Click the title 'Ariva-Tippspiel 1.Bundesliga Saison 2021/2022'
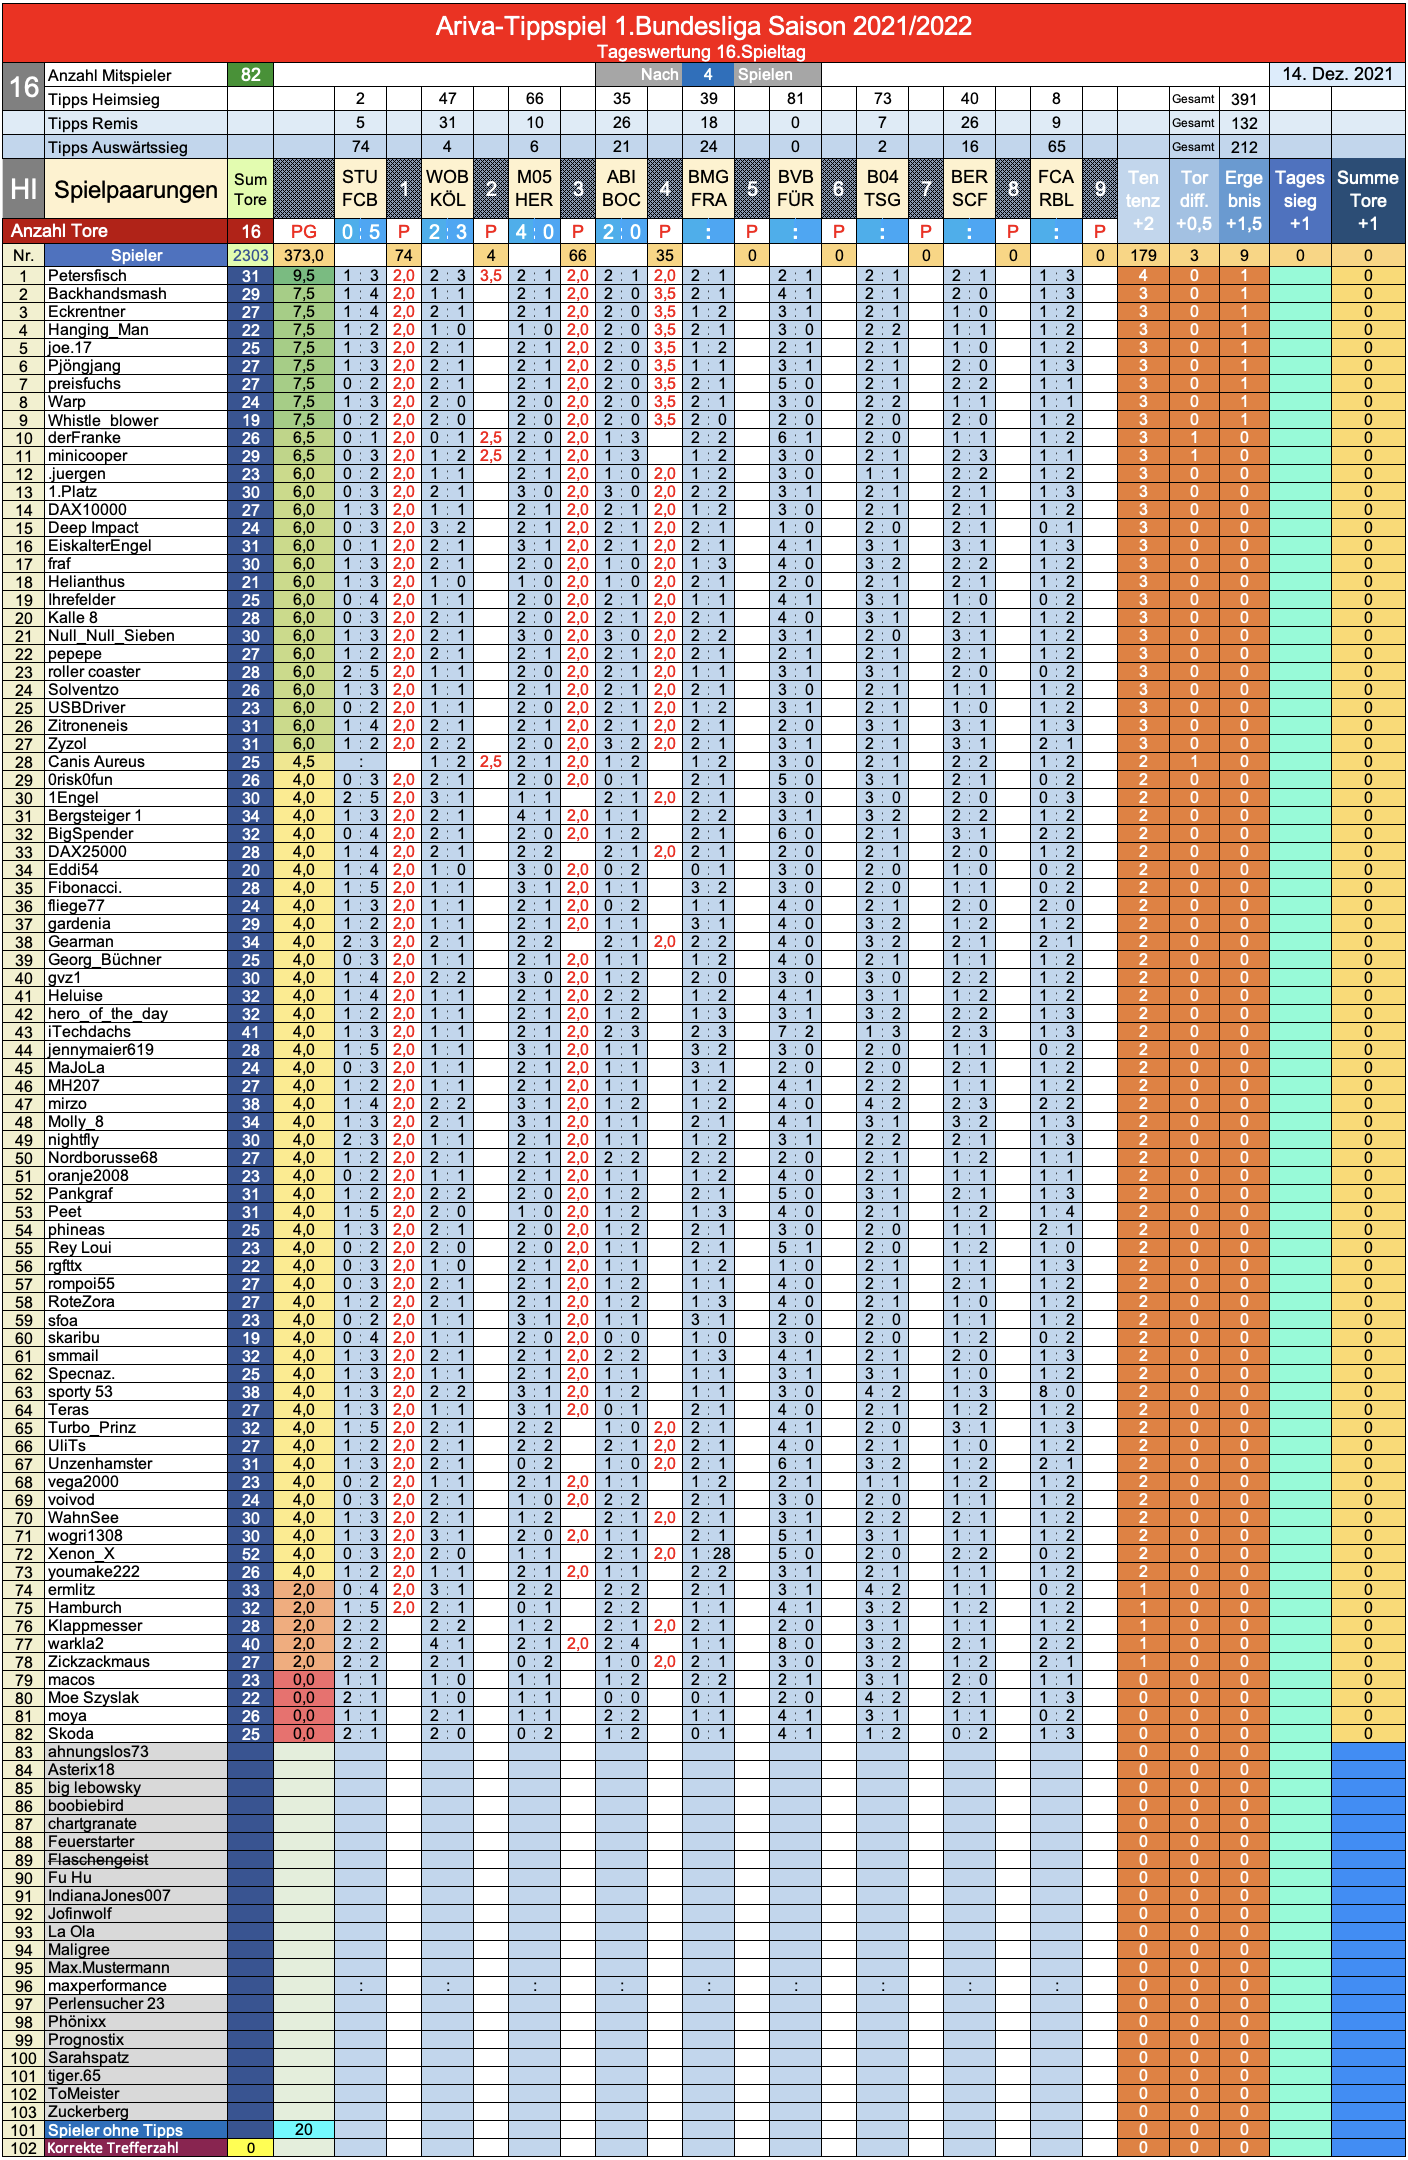This screenshot has width=1408, height=2160. [703, 26]
